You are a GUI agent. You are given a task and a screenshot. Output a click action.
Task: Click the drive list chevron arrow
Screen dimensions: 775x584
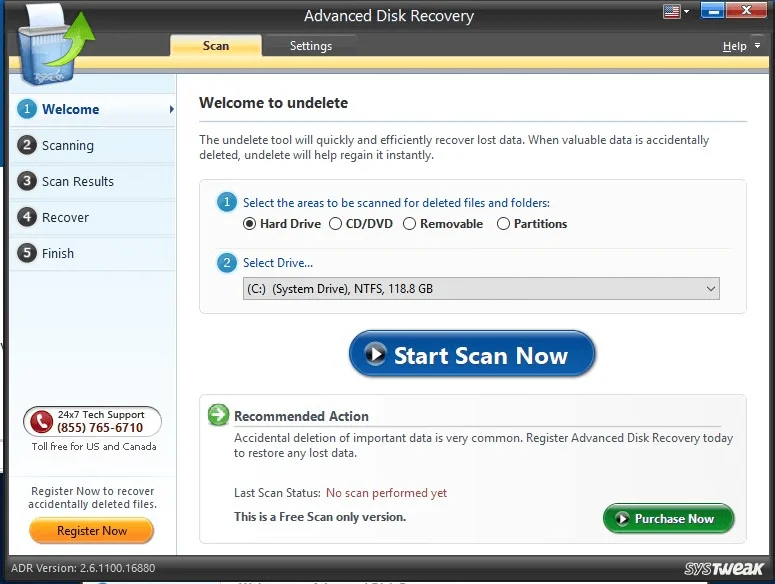tap(711, 289)
